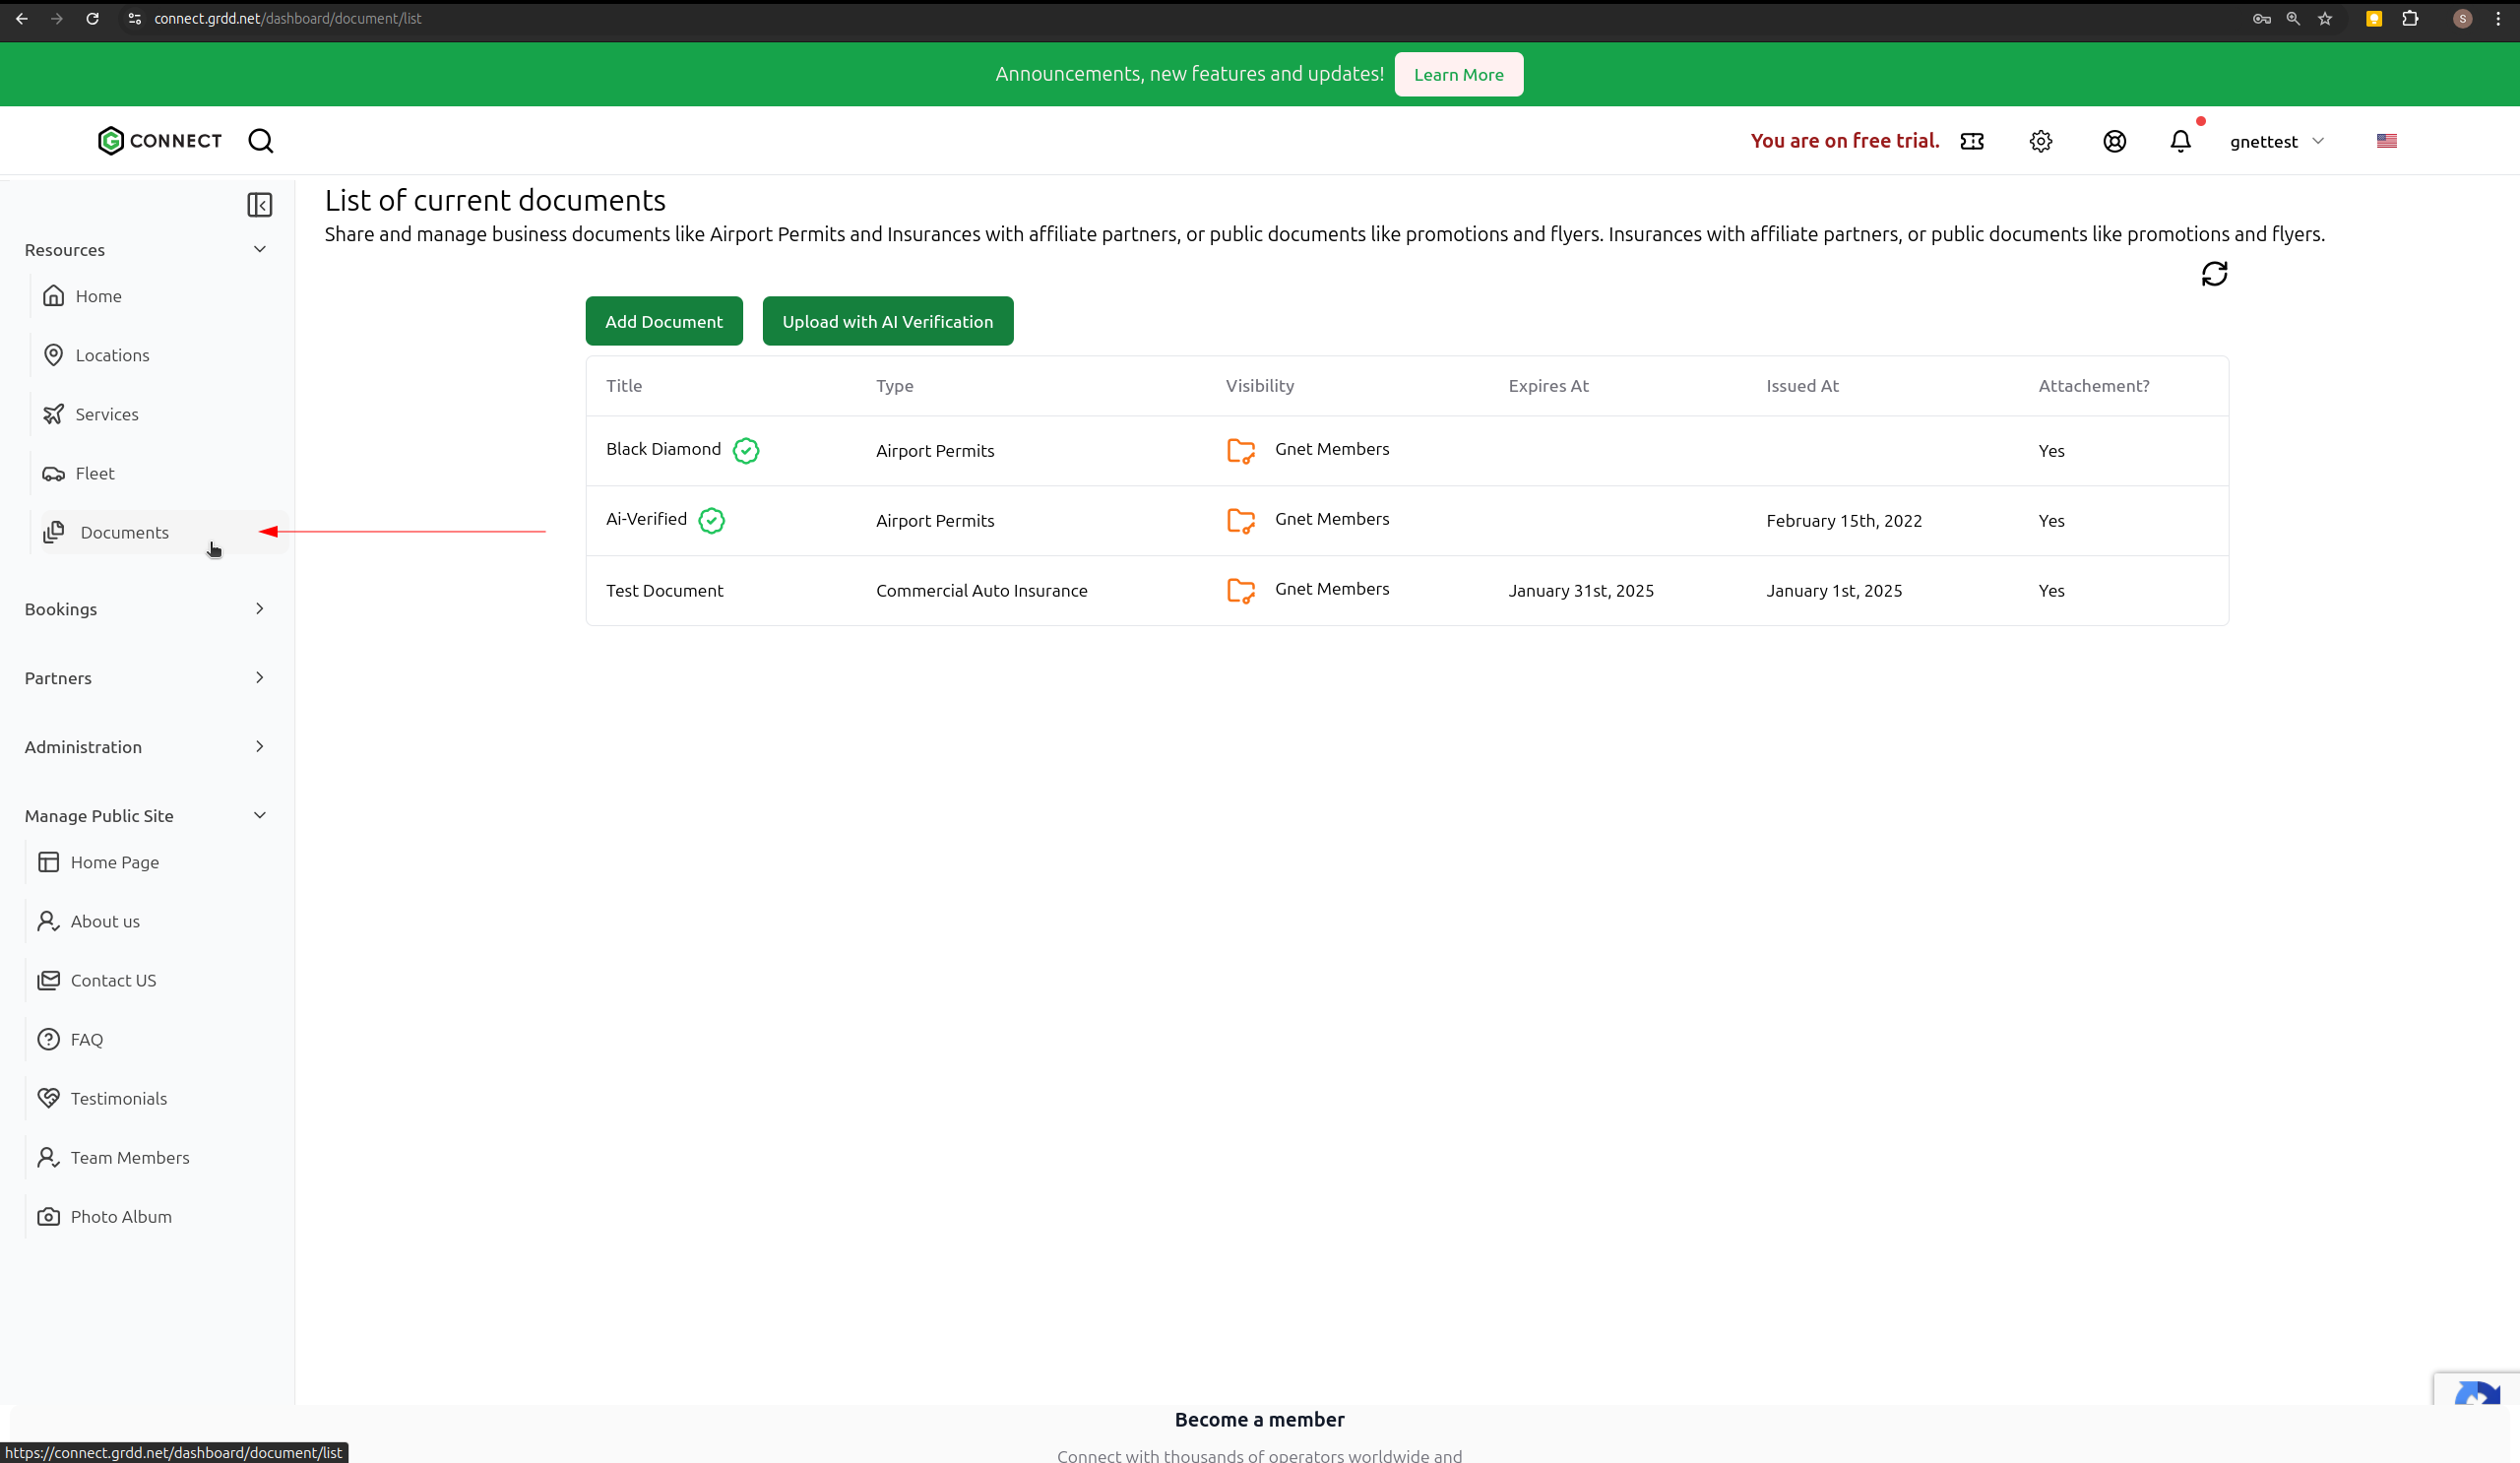Open the settings gear in header
This screenshot has height=1463, width=2520.
pyautogui.click(x=2041, y=141)
